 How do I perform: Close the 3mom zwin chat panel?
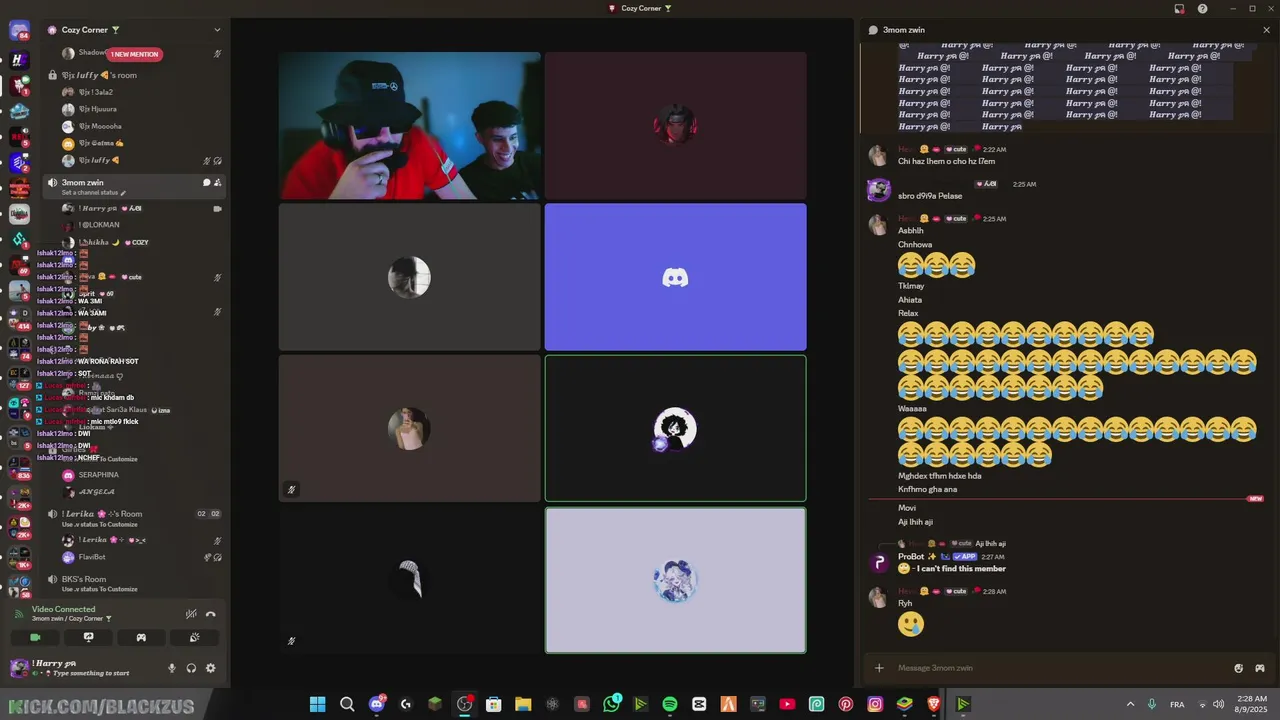(x=1266, y=30)
